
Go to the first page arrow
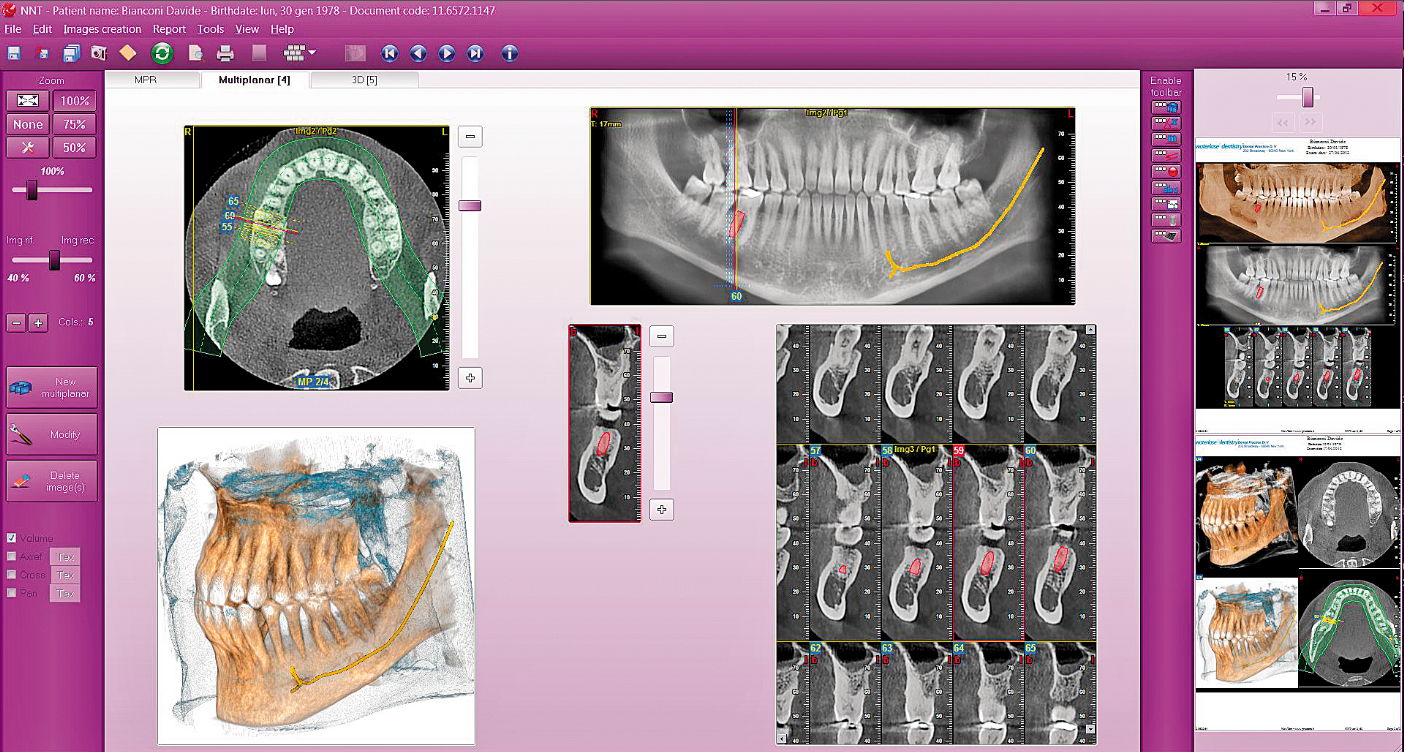[390, 53]
